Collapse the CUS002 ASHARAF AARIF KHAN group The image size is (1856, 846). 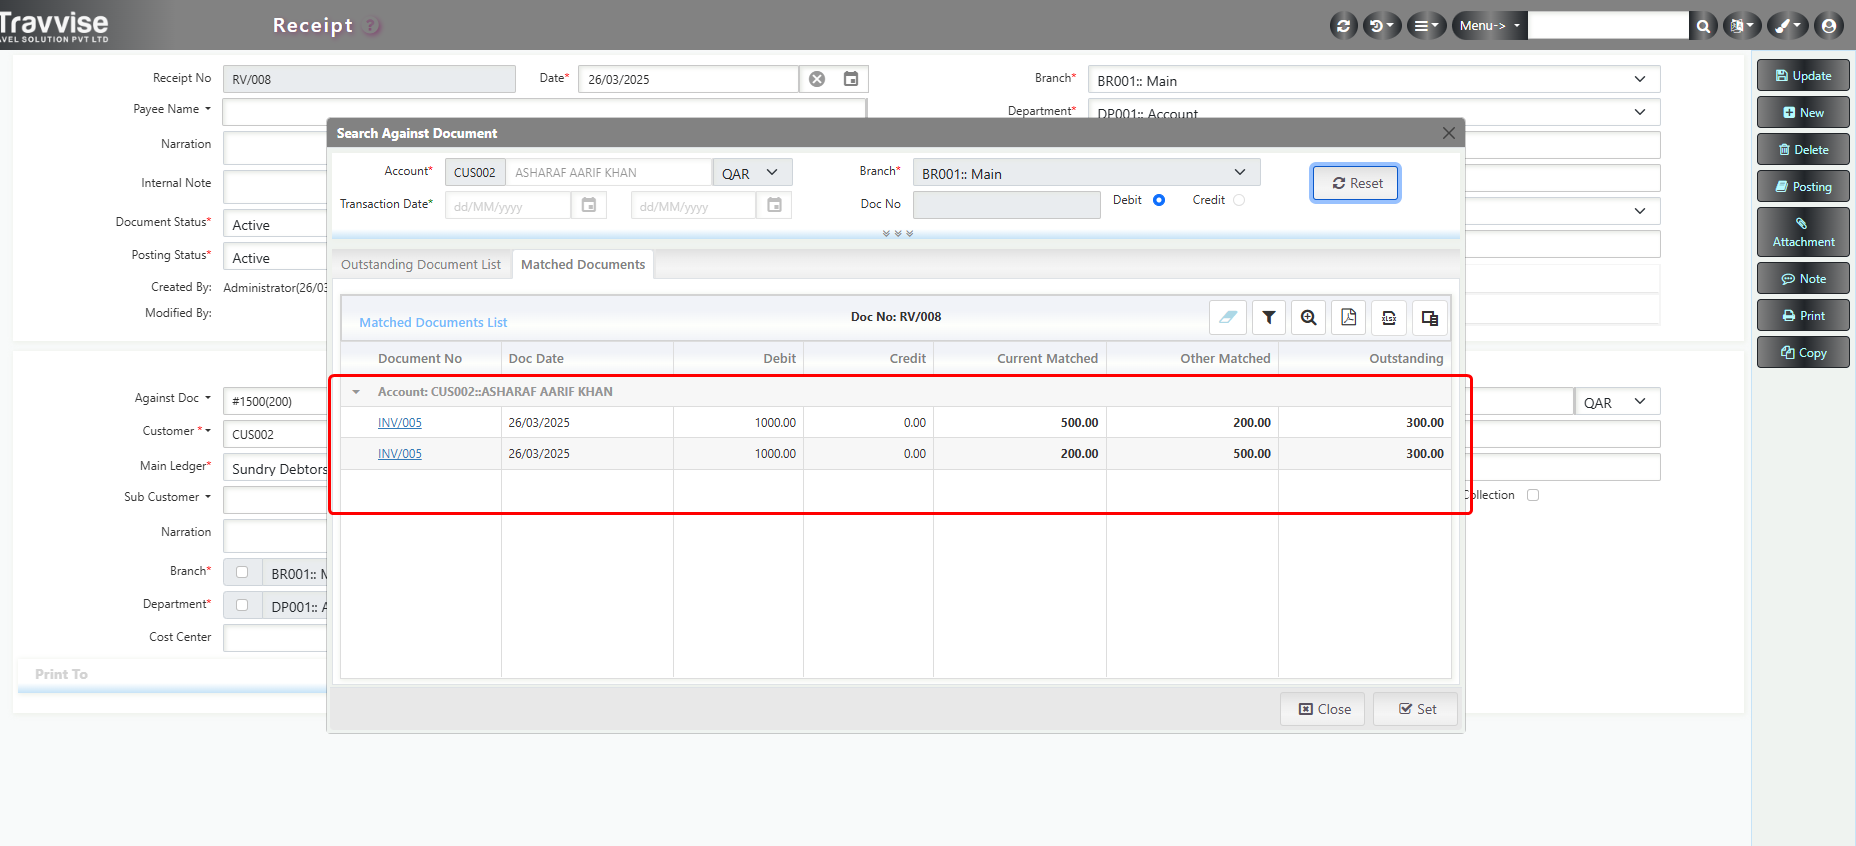[x=356, y=392]
